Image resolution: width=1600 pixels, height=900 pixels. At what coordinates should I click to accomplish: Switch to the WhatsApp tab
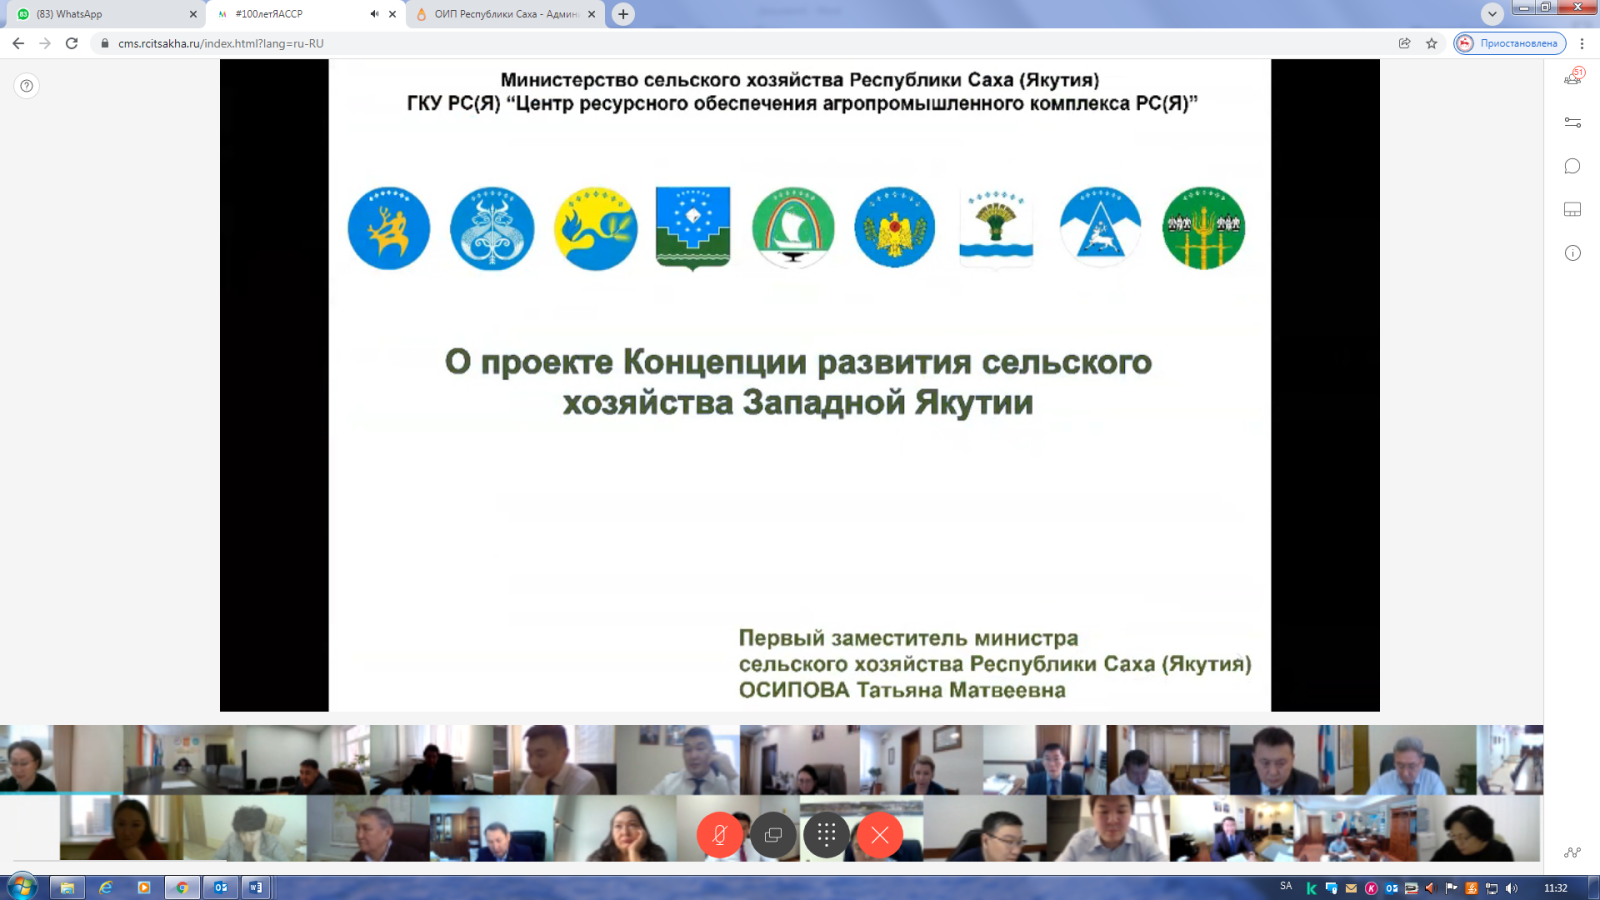(x=100, y=14)
